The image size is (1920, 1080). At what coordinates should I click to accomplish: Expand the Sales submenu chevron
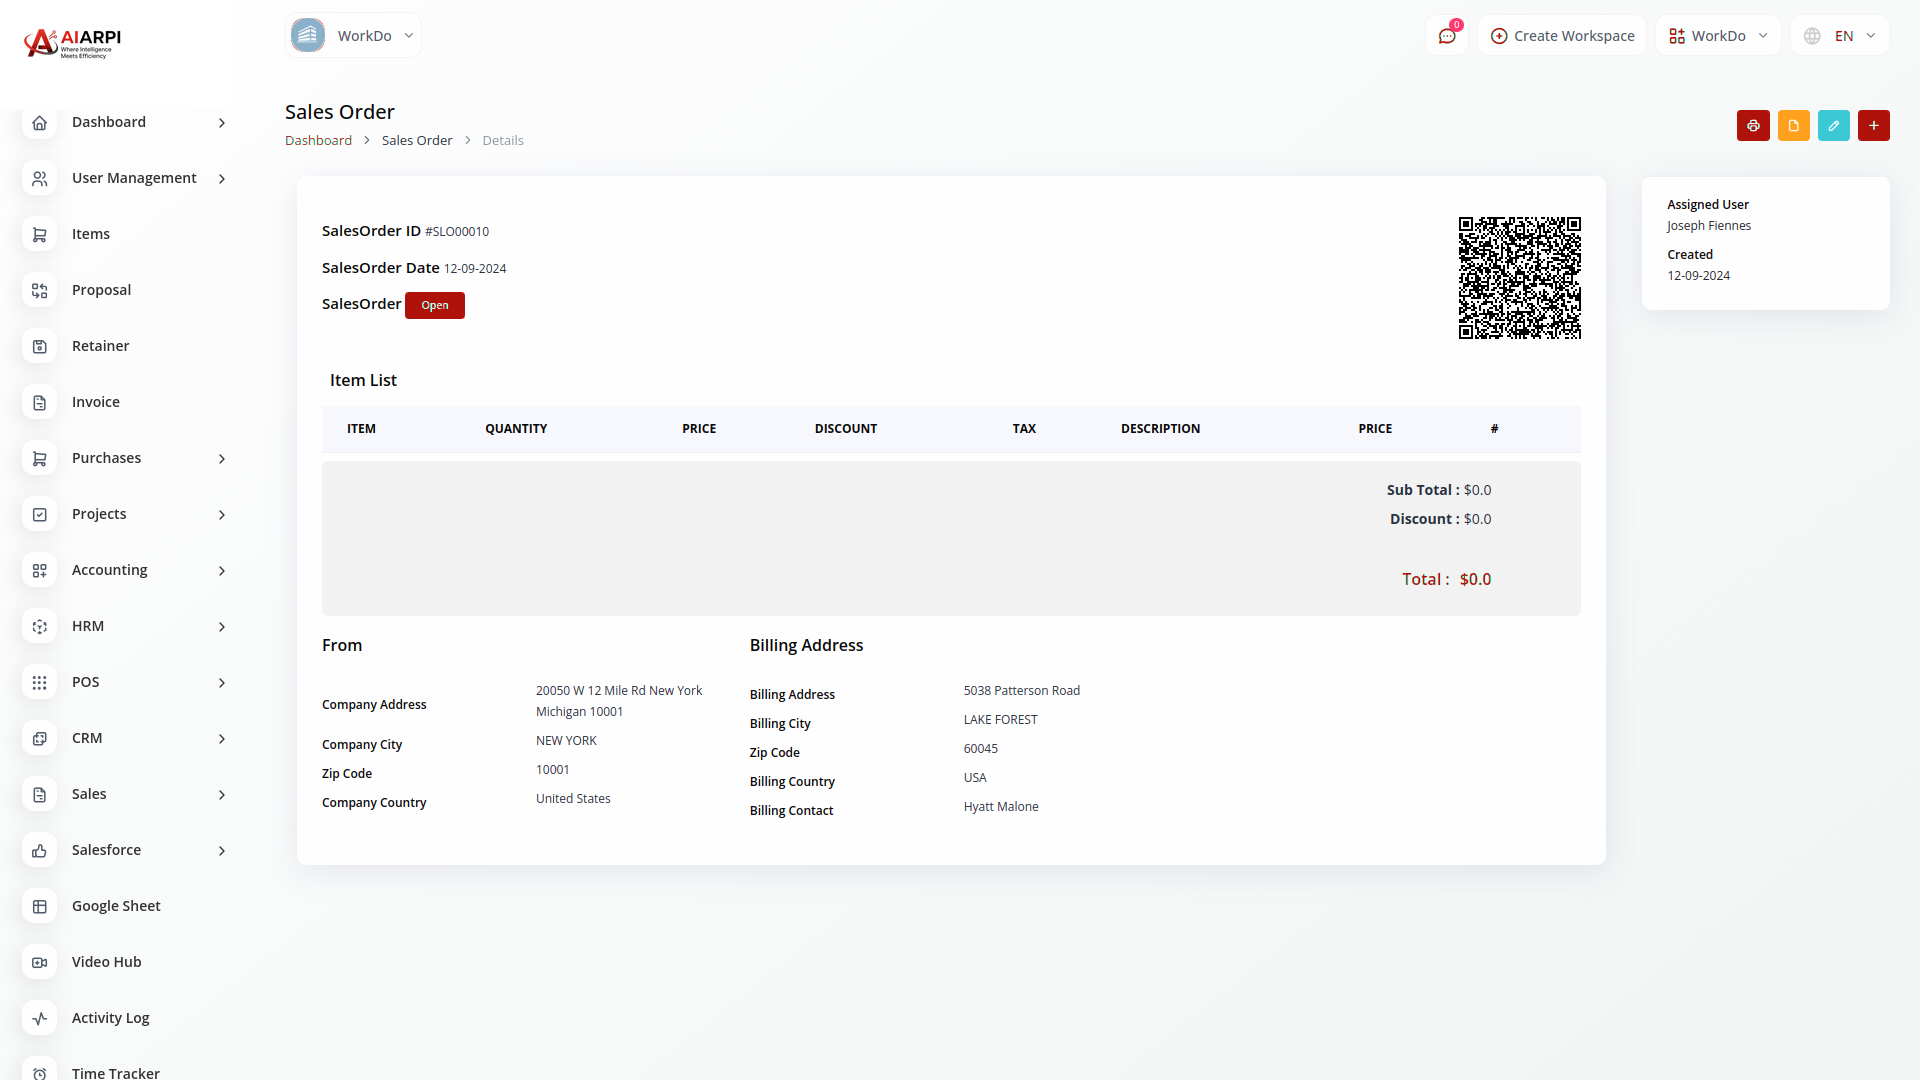coord(222,795)
